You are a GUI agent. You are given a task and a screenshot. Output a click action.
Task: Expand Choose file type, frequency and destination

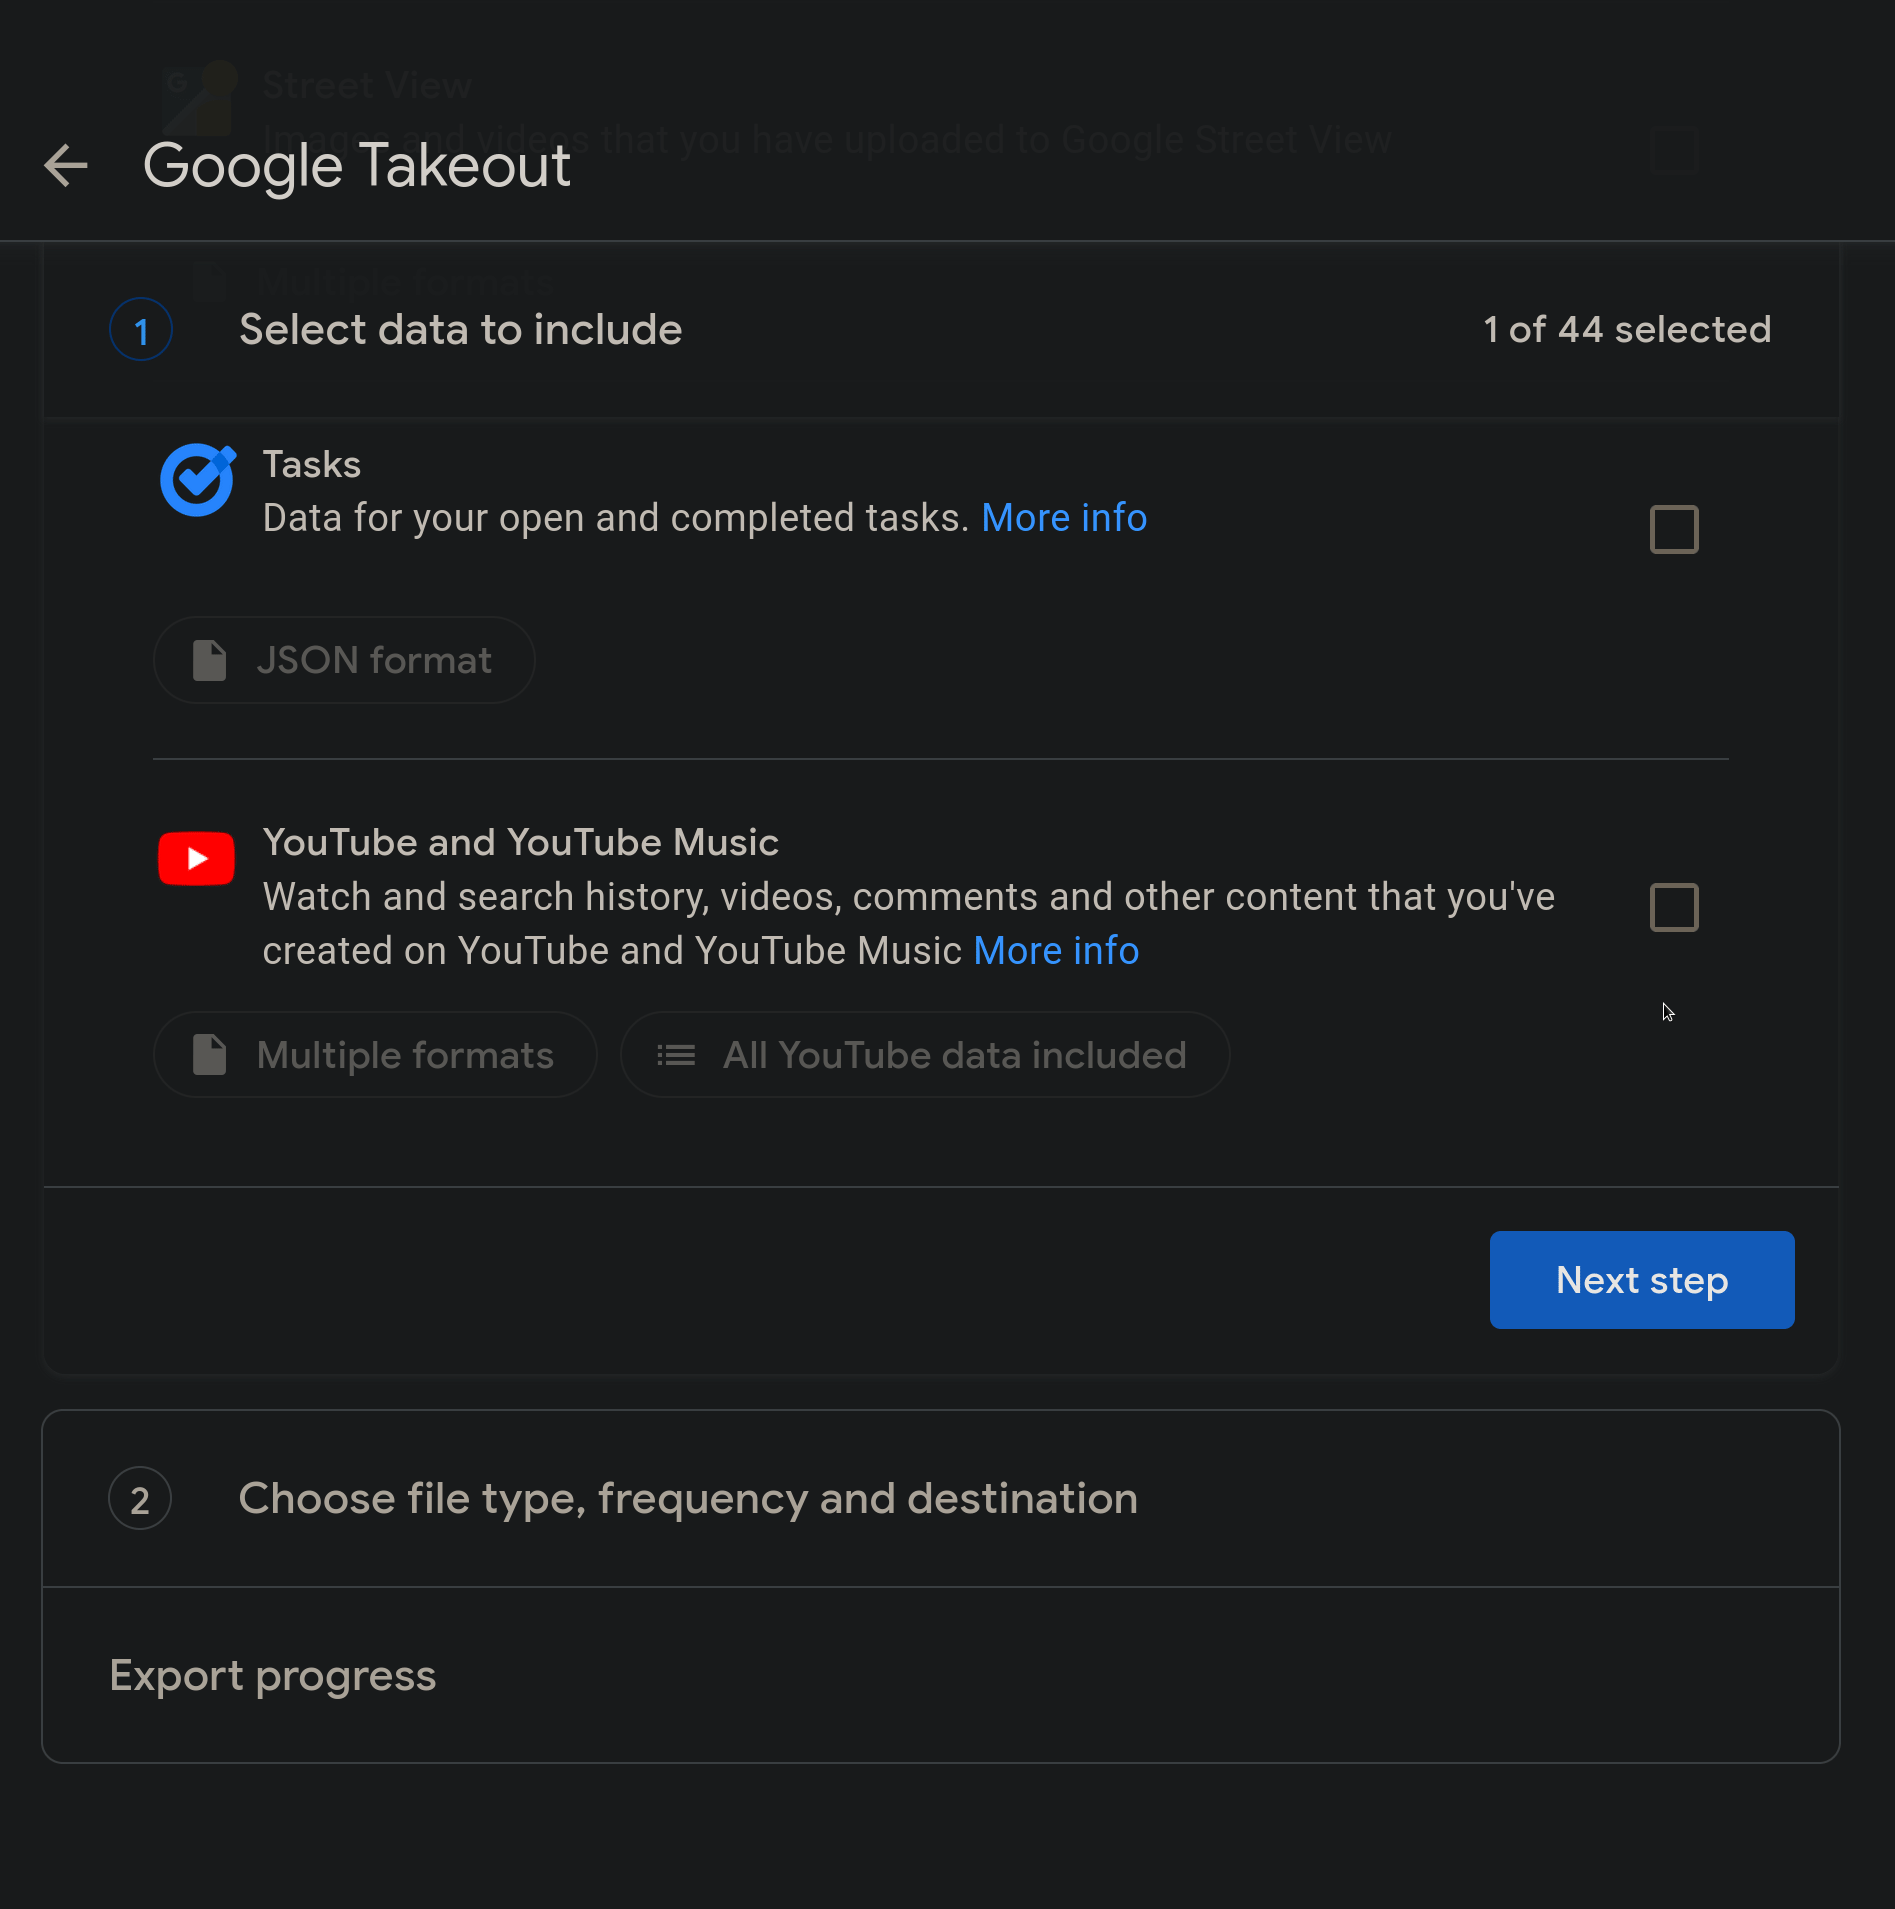tap(688, 1499)
